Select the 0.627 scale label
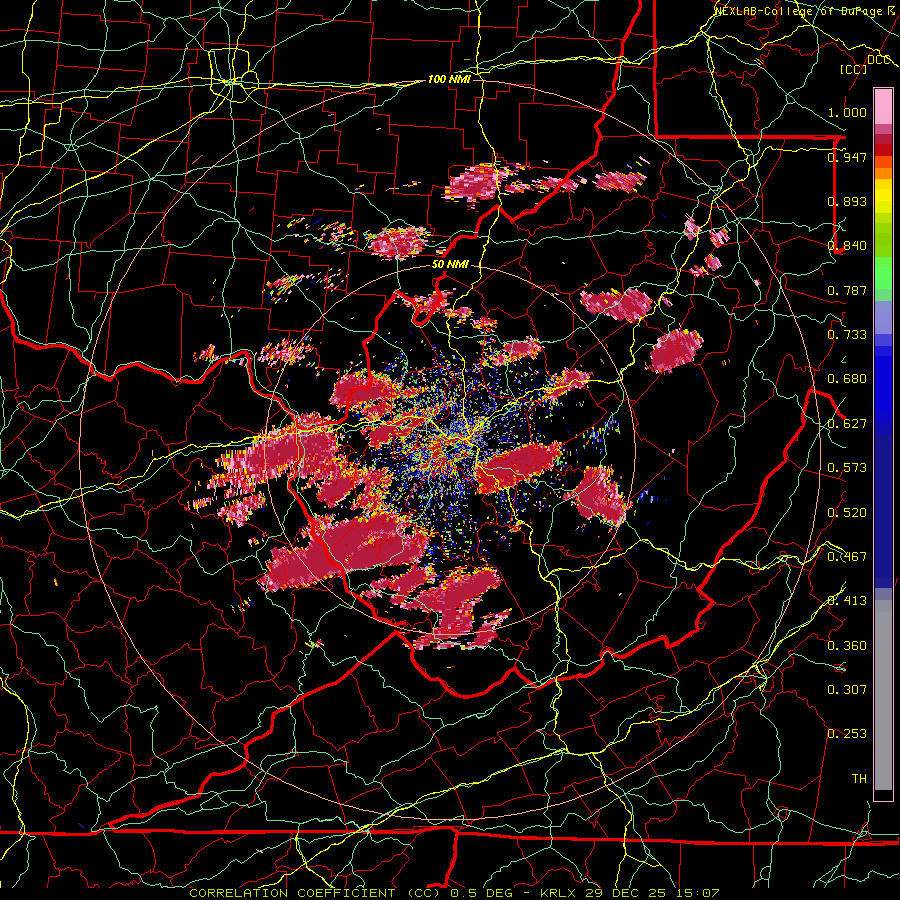The image size is (900, 900). tap(847, 424)
